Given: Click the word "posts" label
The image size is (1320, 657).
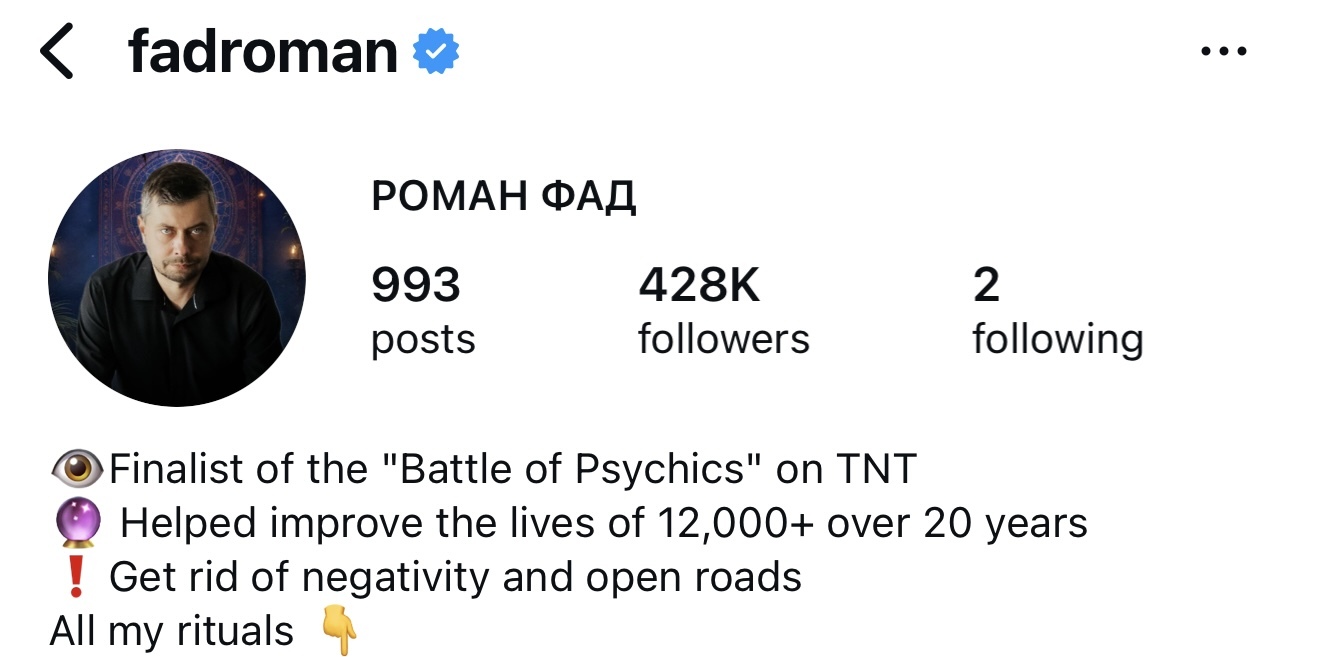Looking at the screenshot, I should pos(423,340).
